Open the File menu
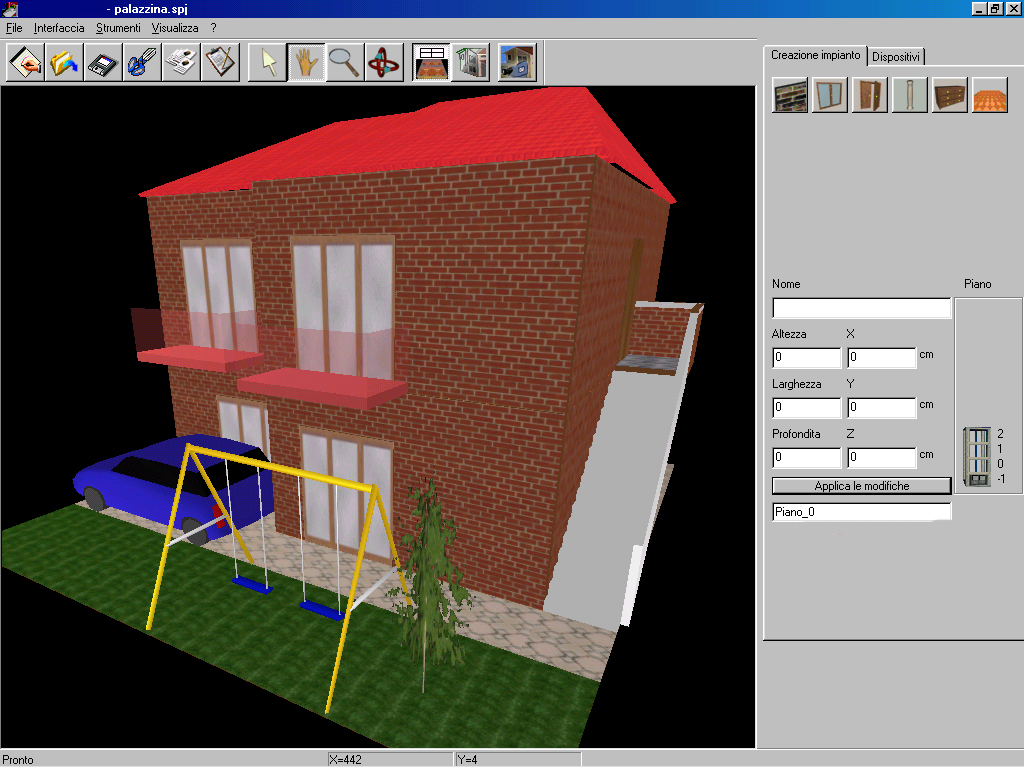Screen dimensions: 1024x768 pos(14,29)
